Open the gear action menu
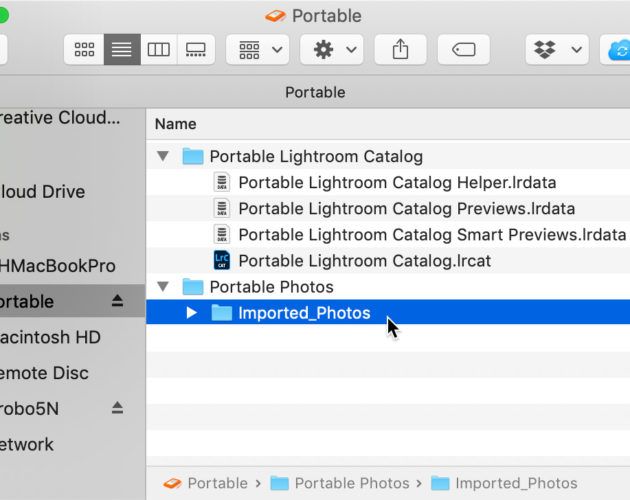630x500 pixels. [x=332, y=50]
